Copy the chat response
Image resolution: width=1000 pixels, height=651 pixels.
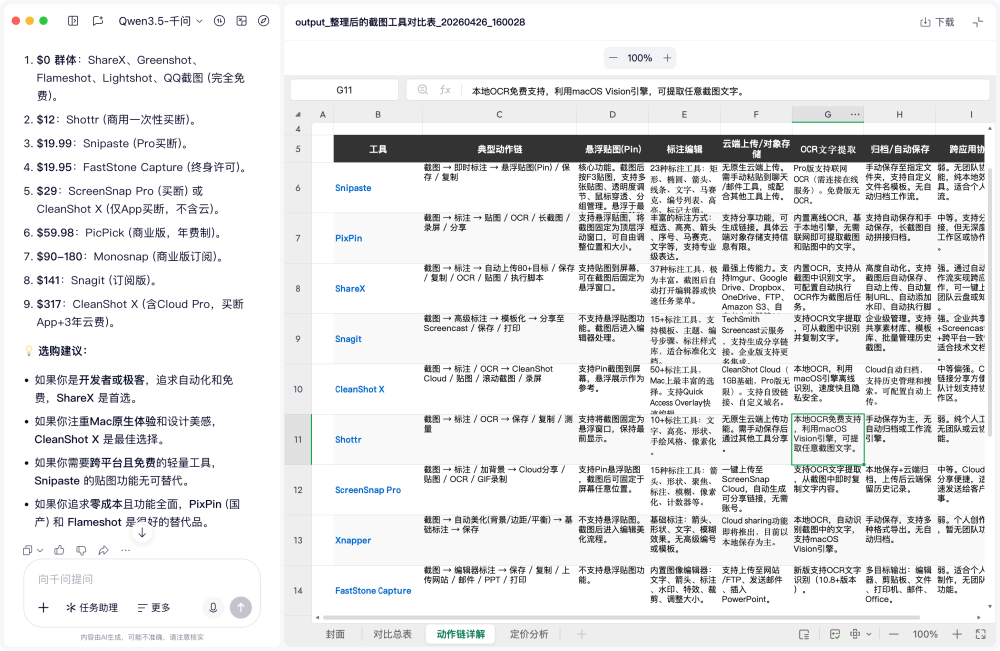(x=27, y=550)
